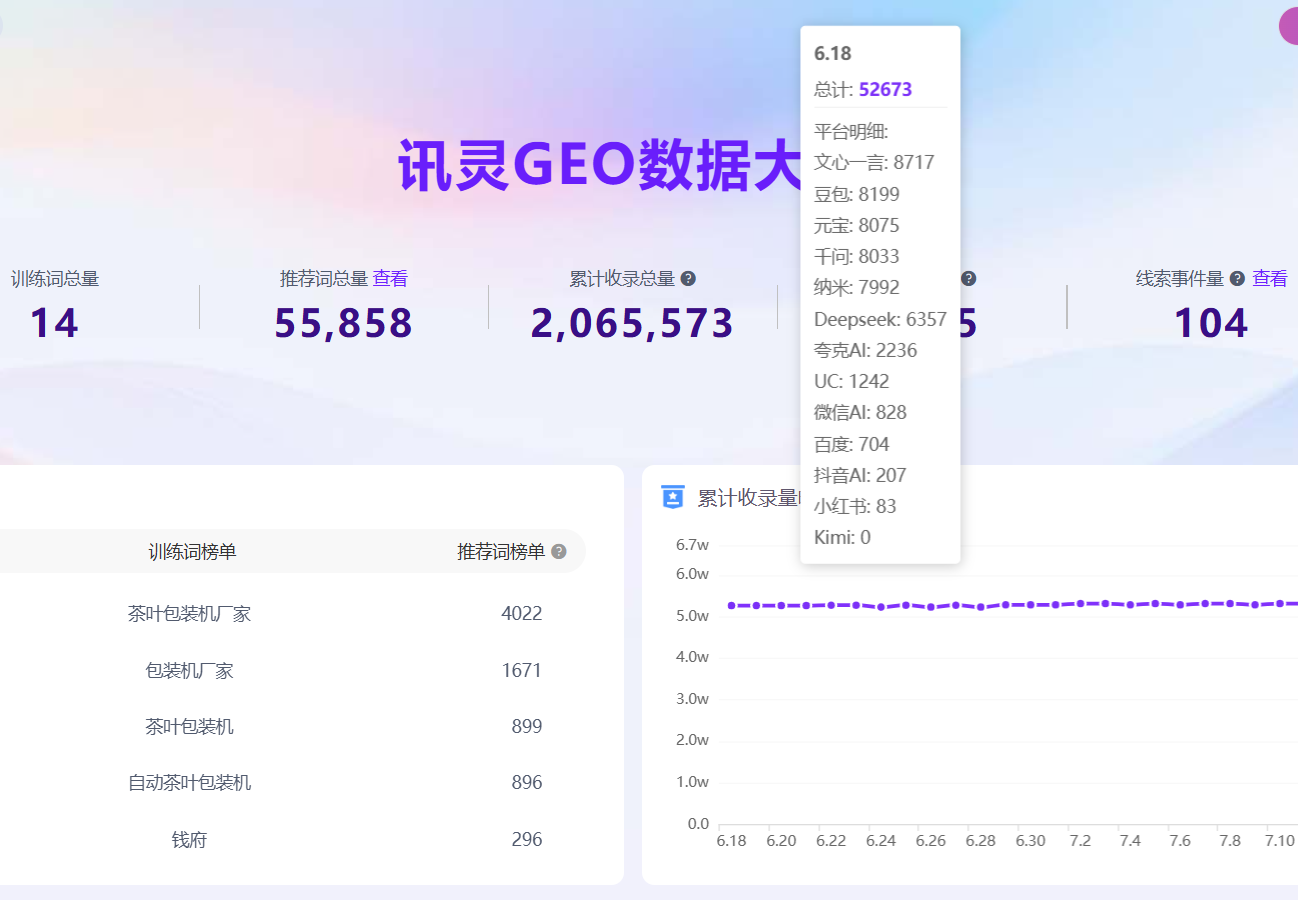Select the 推荐词榜单 tab
This screenshot has width=1298, height=900.
point(501,552)
